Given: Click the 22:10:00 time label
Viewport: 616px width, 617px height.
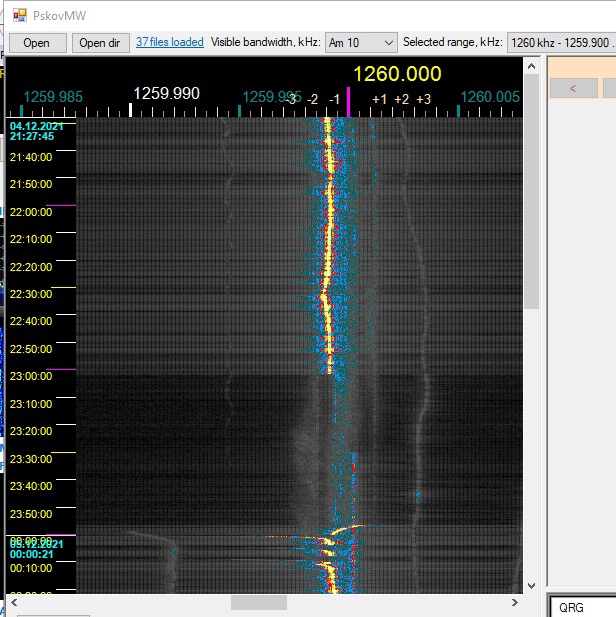Looking at the screenshot, I should pos(31,239).
